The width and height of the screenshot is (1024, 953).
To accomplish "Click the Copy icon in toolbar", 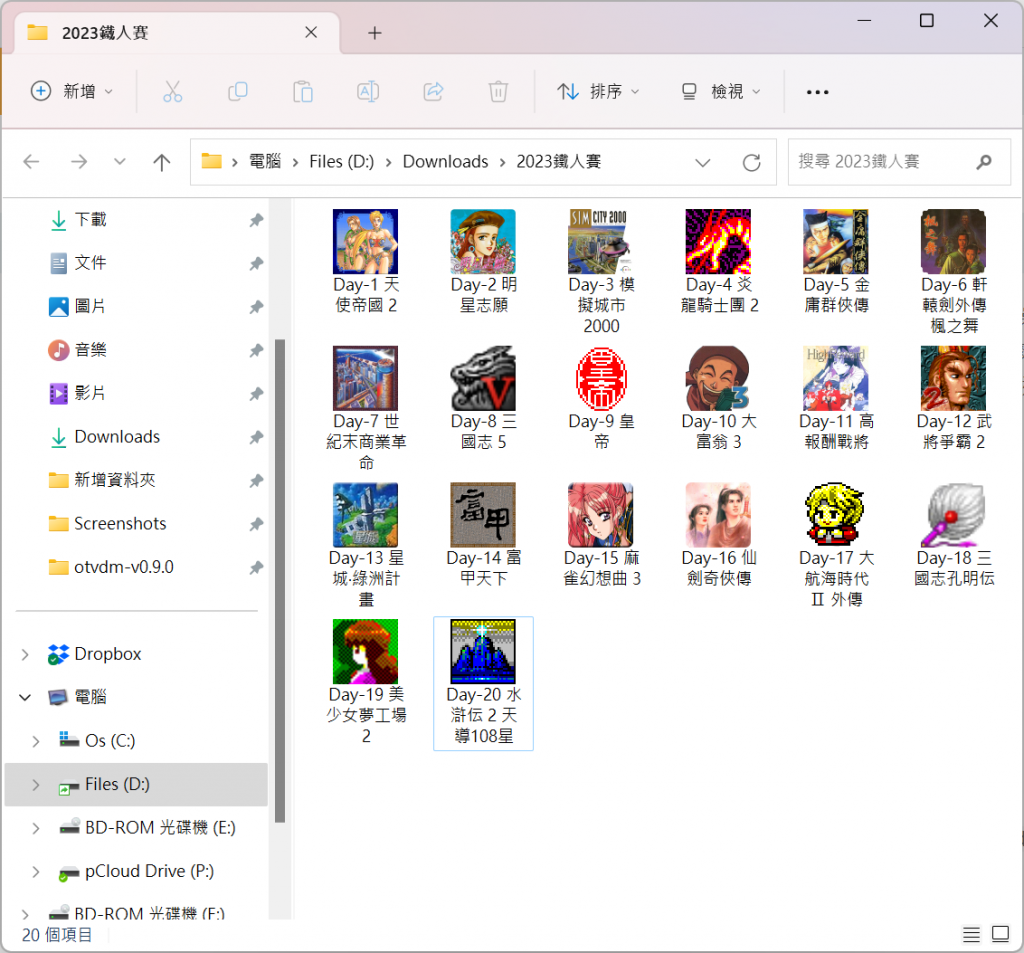I will [238, 91].
